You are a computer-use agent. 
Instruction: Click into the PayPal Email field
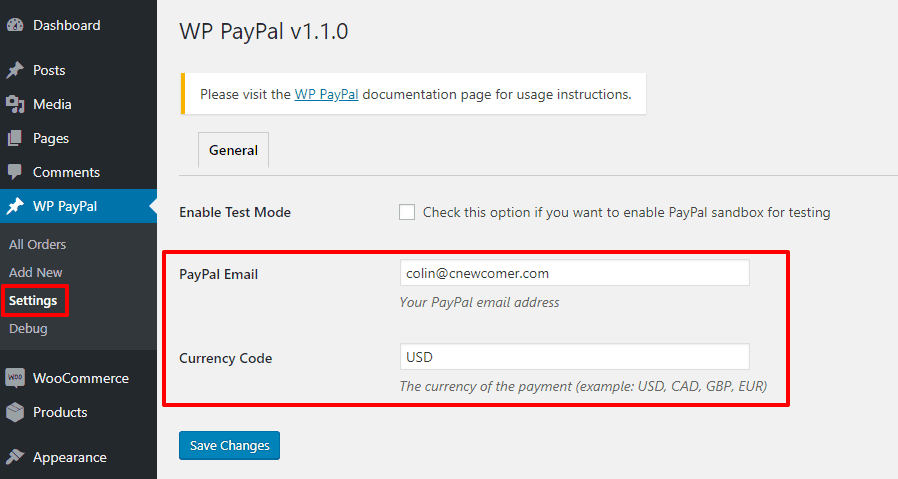pos(574,273)
